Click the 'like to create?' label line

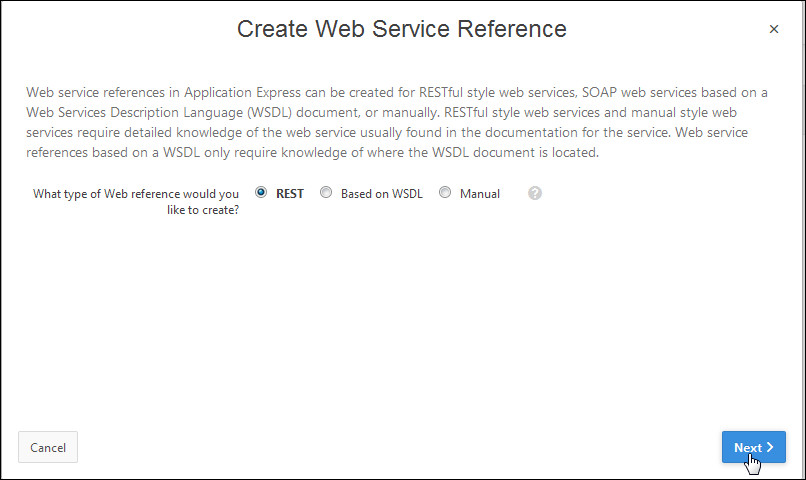coord(195,210)
